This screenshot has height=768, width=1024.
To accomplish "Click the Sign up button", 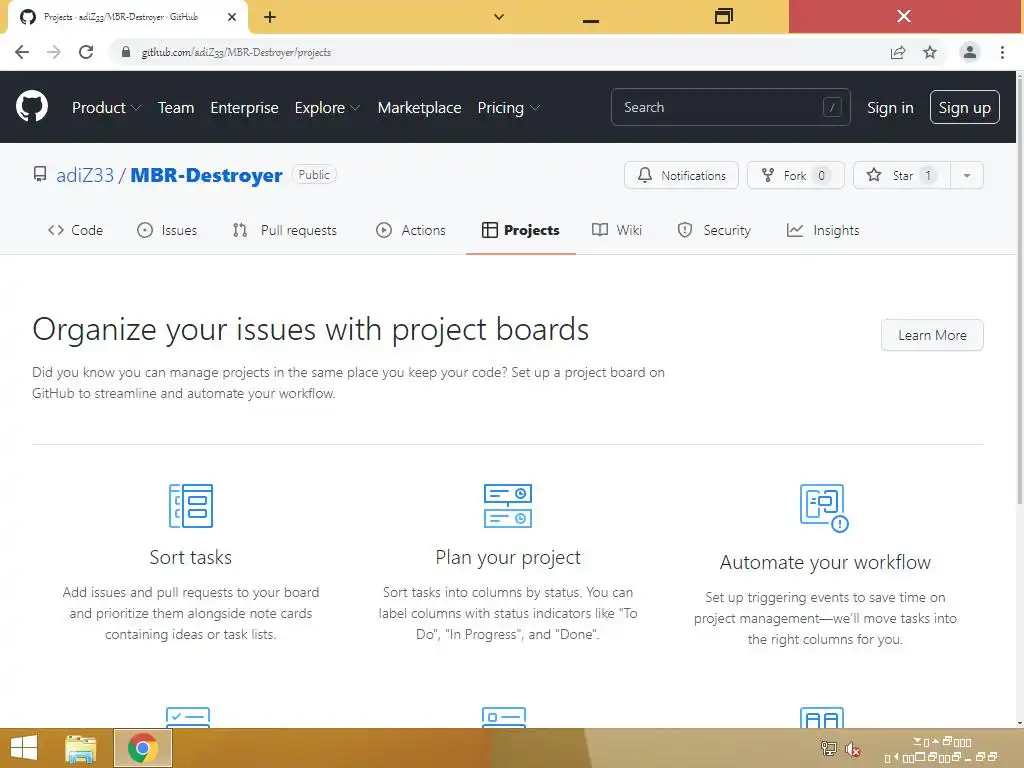I will point(965,107).
